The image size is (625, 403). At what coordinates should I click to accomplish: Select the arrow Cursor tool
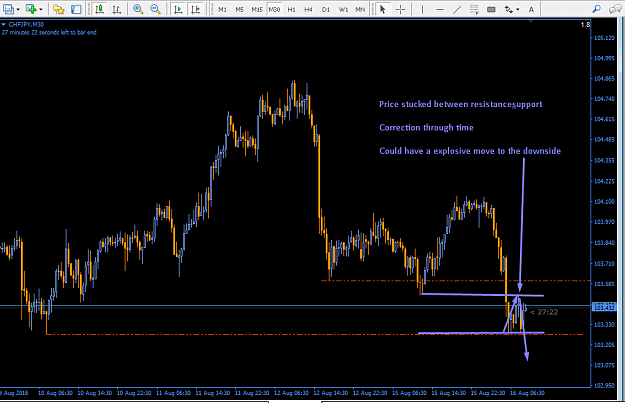[382, 9]
